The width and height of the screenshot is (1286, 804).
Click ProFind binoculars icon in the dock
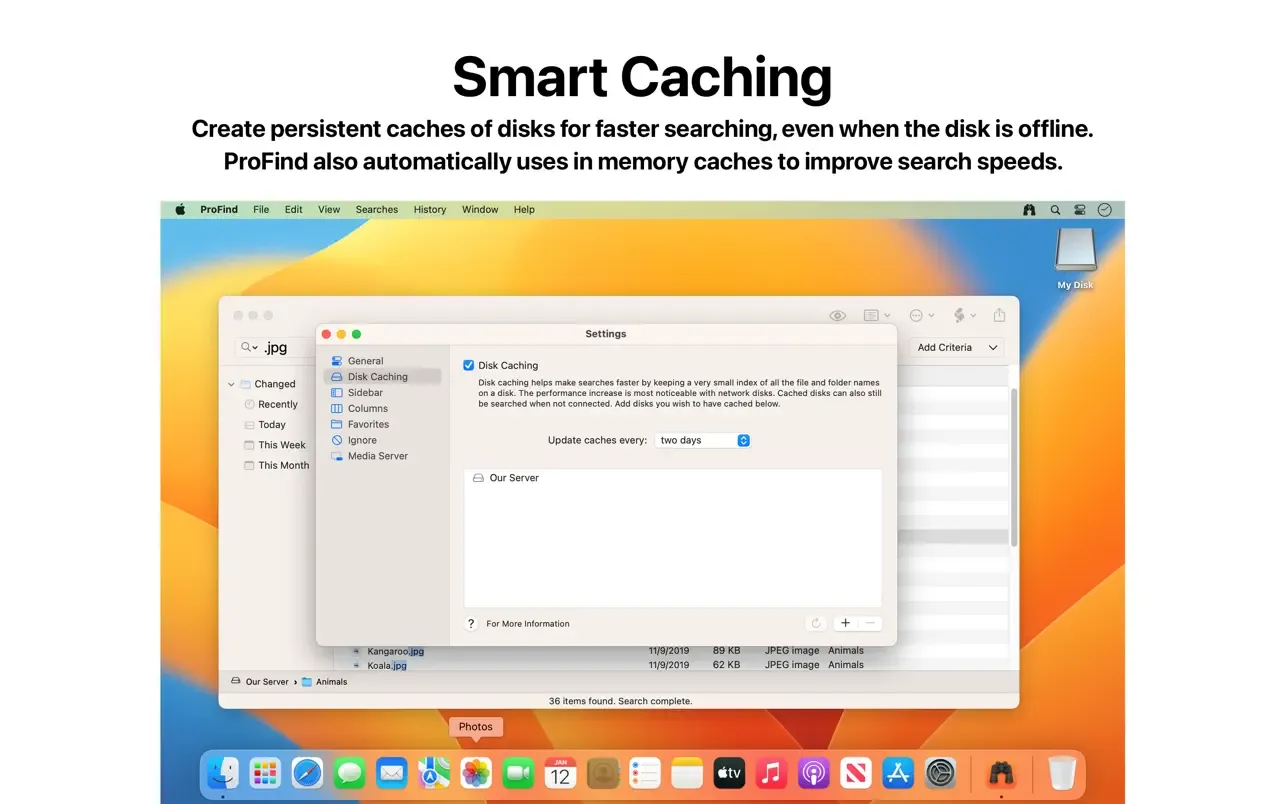point(1001,773)
